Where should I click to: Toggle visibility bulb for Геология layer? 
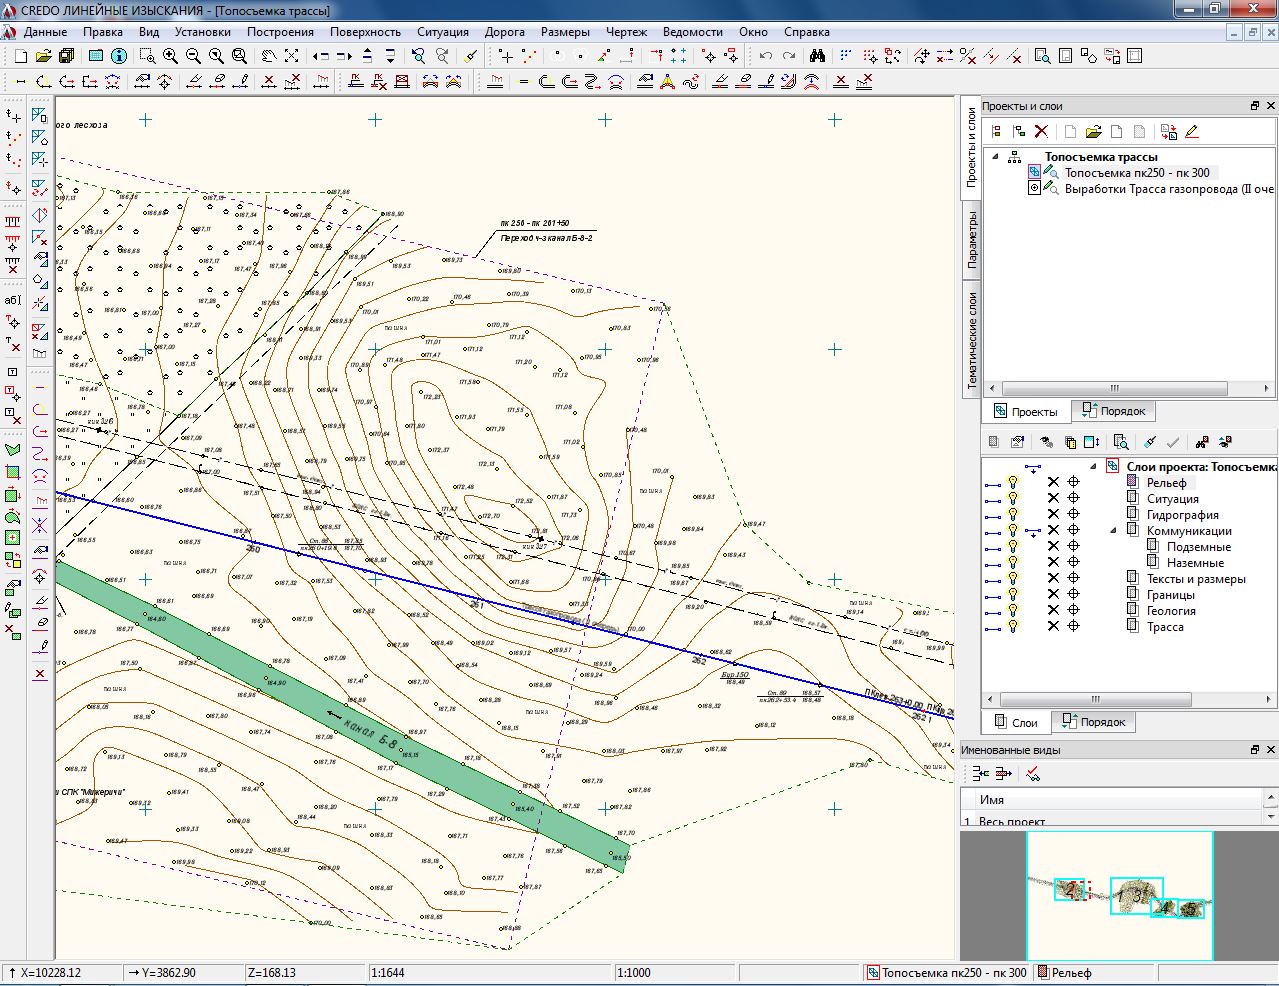[x=1013, y=610]
